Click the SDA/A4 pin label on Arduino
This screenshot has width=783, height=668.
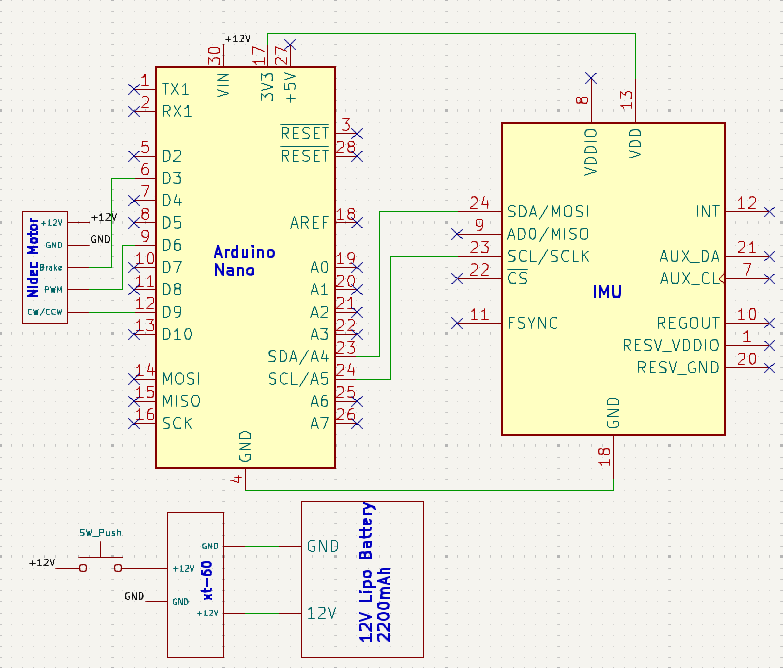(x=298, y=356)
